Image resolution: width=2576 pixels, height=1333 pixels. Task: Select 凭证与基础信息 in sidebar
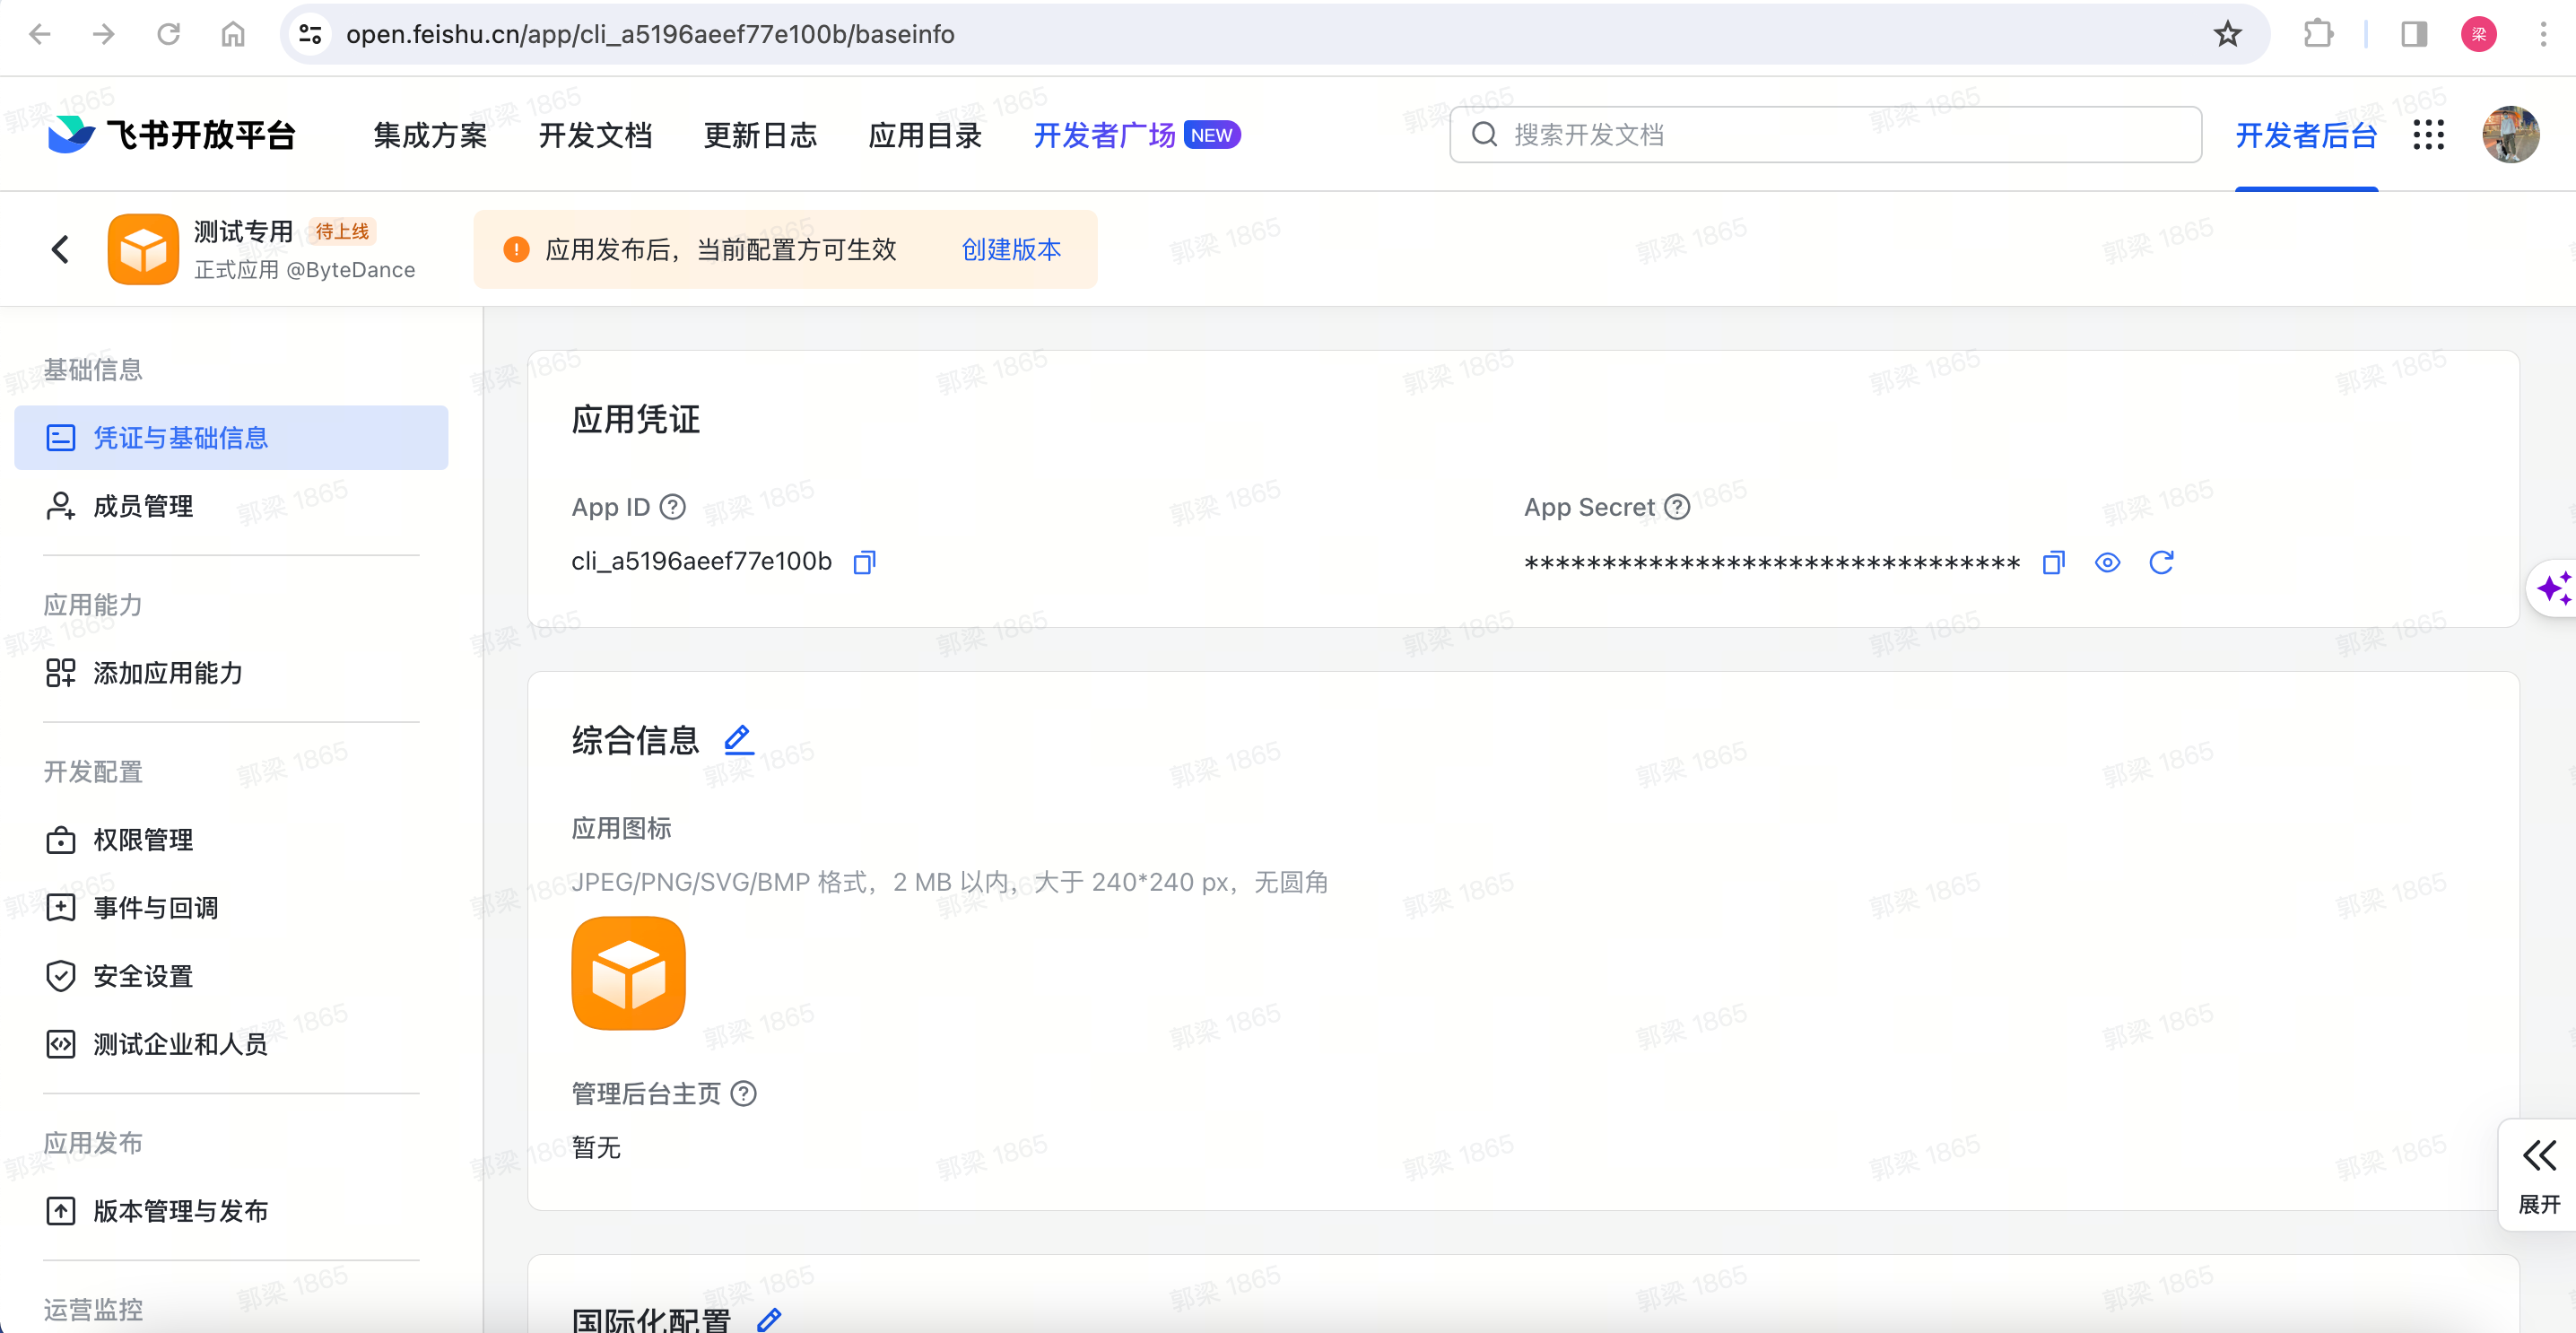(231, 437)
